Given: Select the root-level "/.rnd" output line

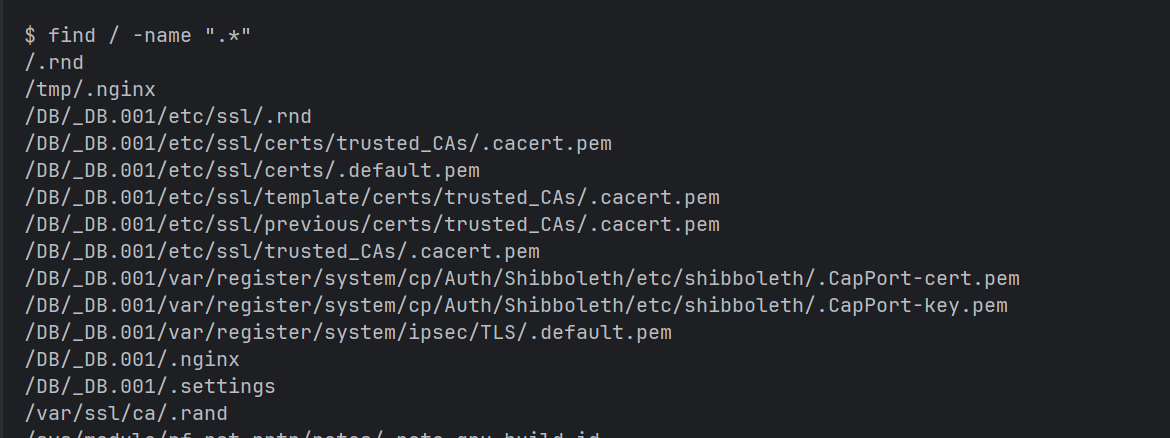Looking at the screenshot, I should pyautogui.click(x=55, y=63).
